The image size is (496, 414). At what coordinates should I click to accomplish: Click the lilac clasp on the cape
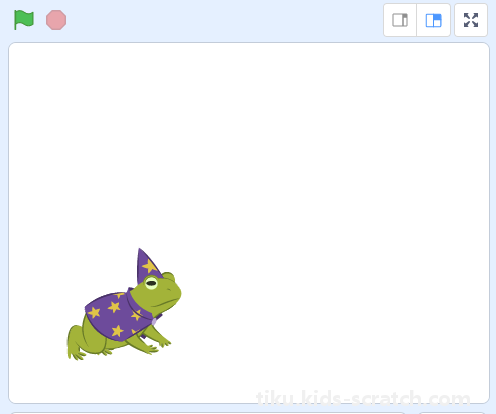pyautogui.click(x=154, y=322)
